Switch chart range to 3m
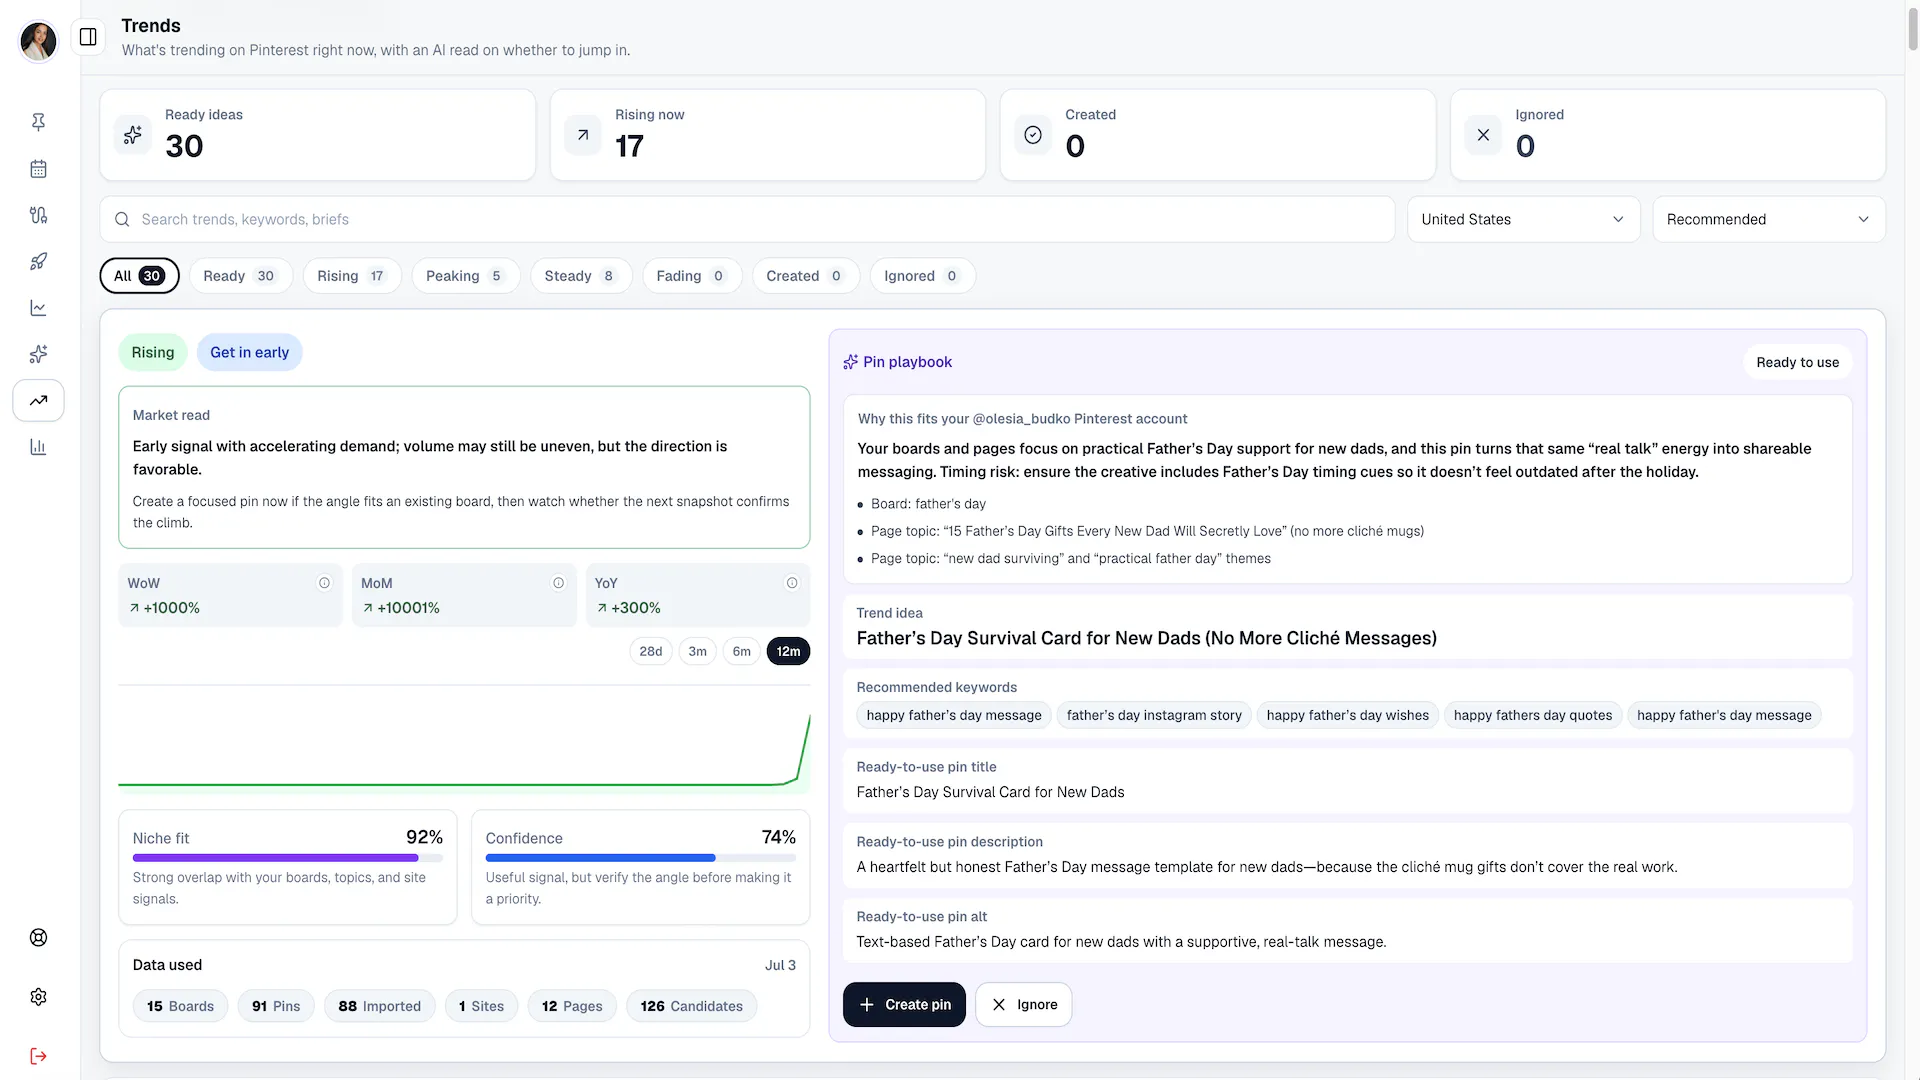The height and width of the screenshot is (1080, 1920). (697, 652)
